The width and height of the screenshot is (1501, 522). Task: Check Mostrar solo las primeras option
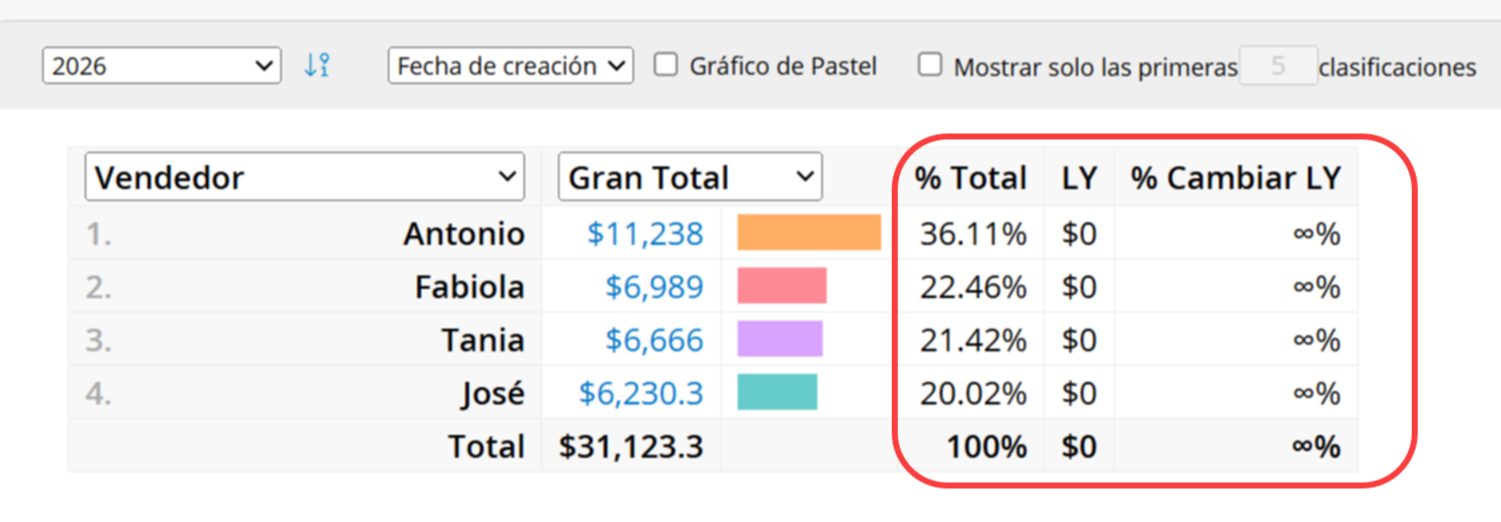pos(930,65)
